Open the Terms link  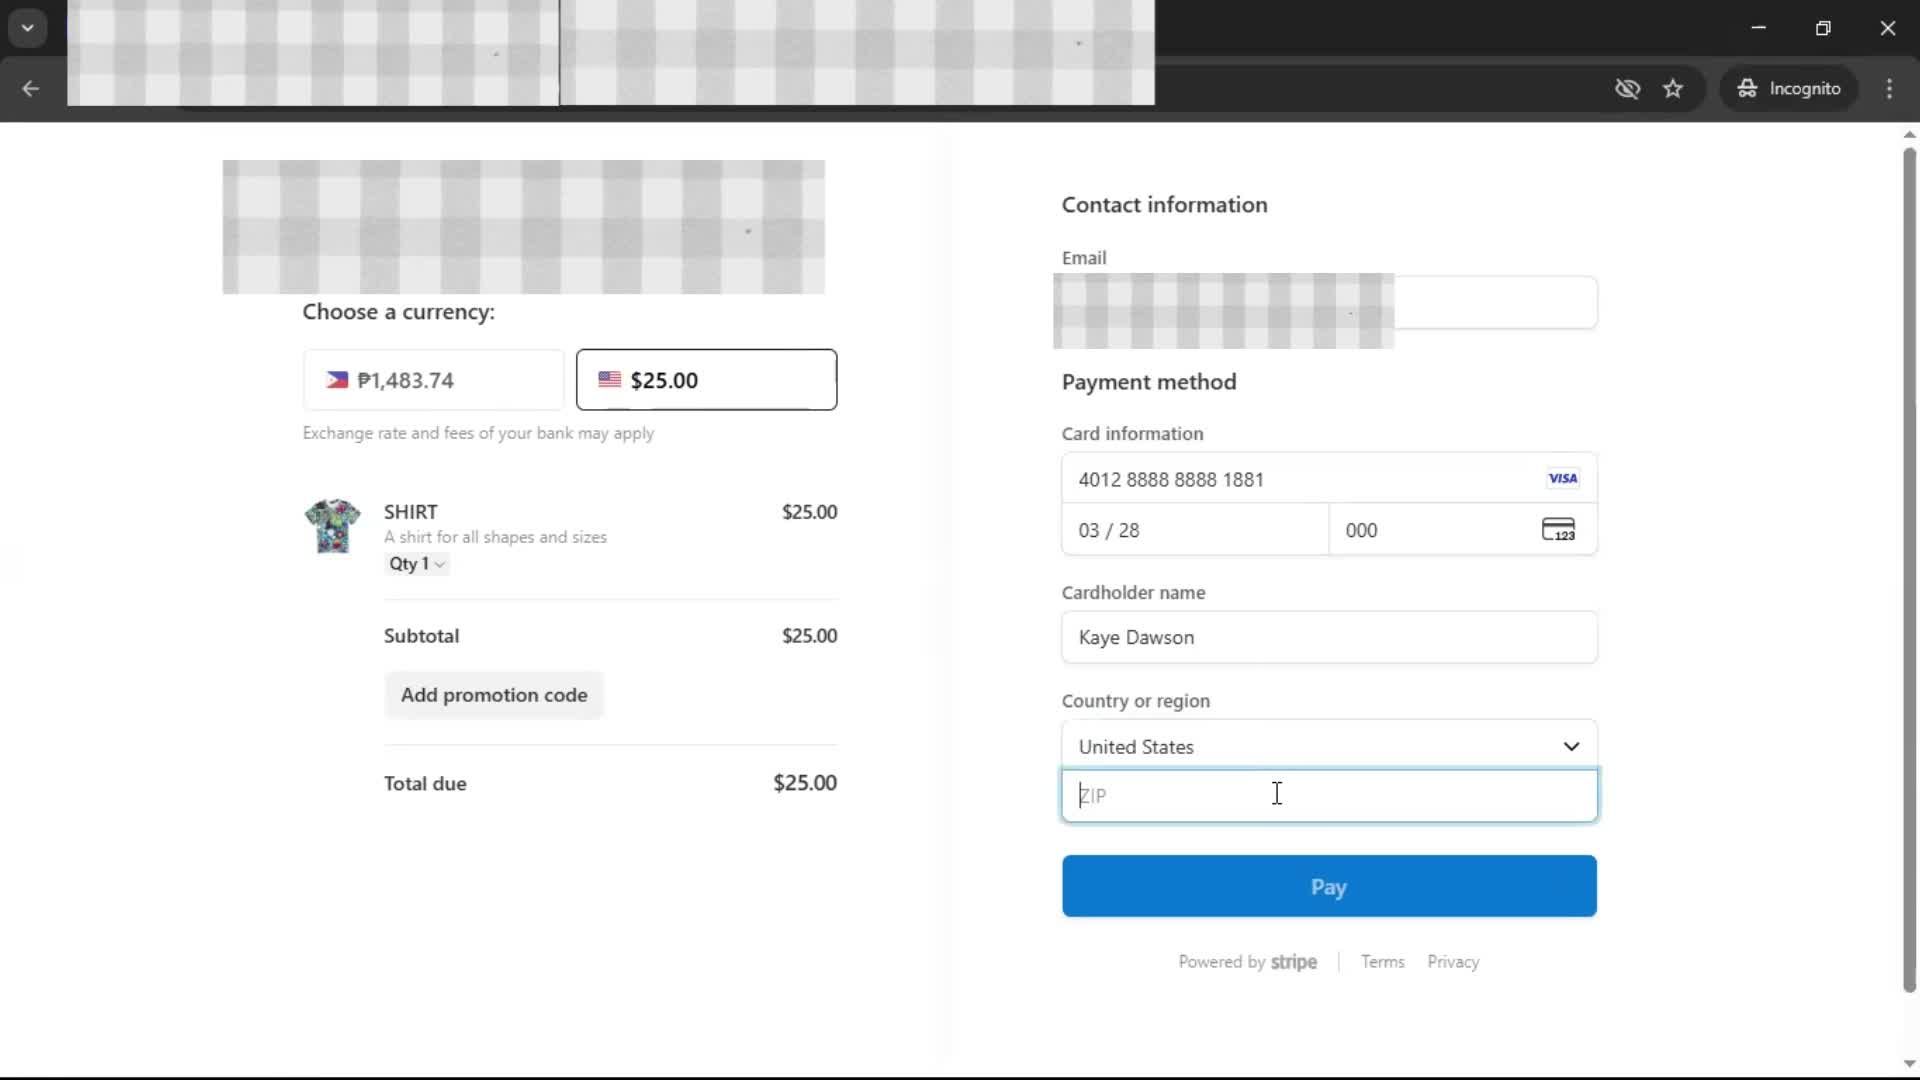tap(1382, 962)
